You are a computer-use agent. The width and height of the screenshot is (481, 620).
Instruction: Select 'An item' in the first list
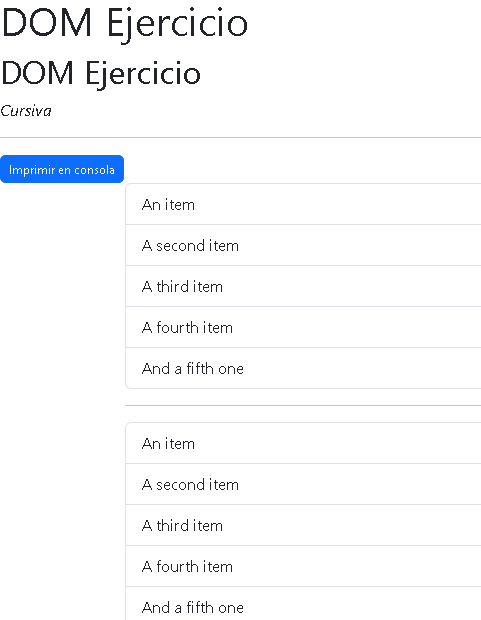[303, 204]
